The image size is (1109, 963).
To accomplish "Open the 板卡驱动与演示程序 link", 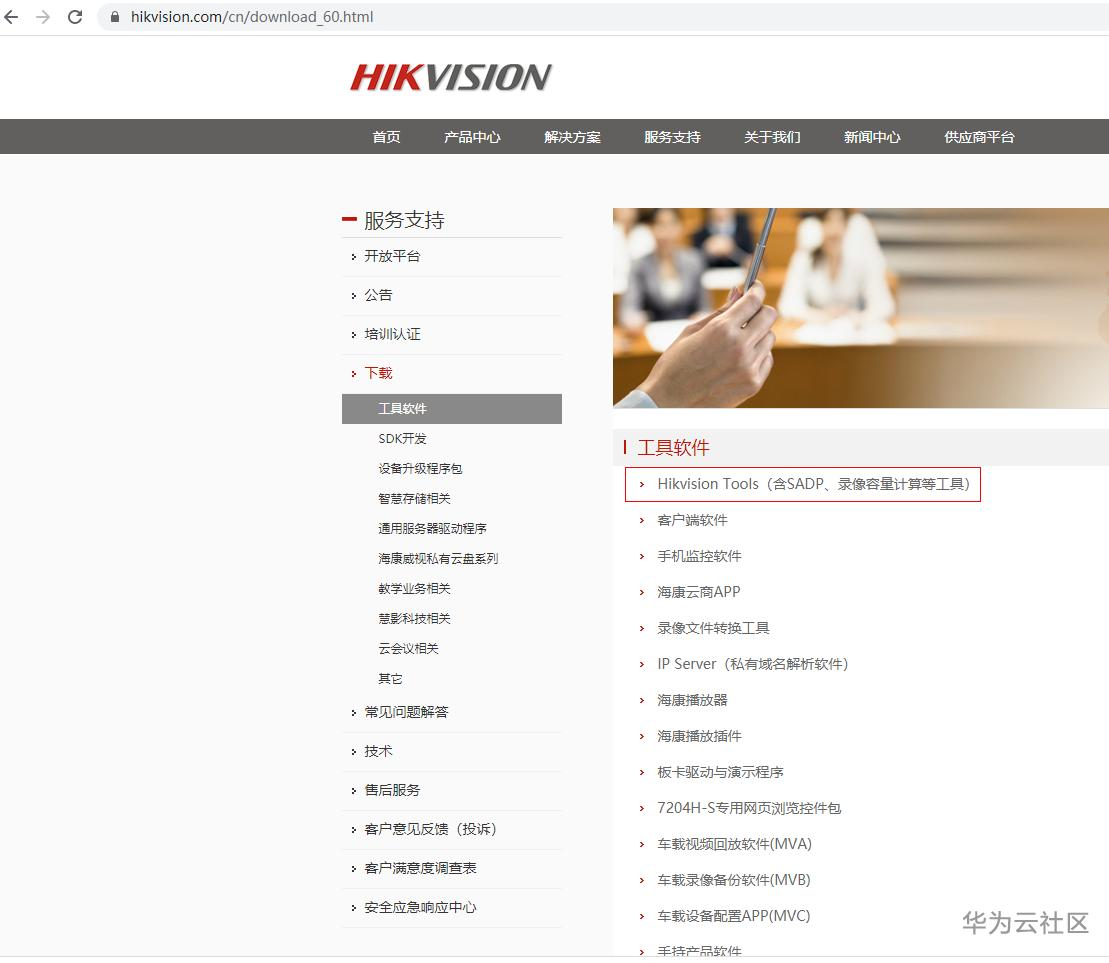I will pos(721,772).
